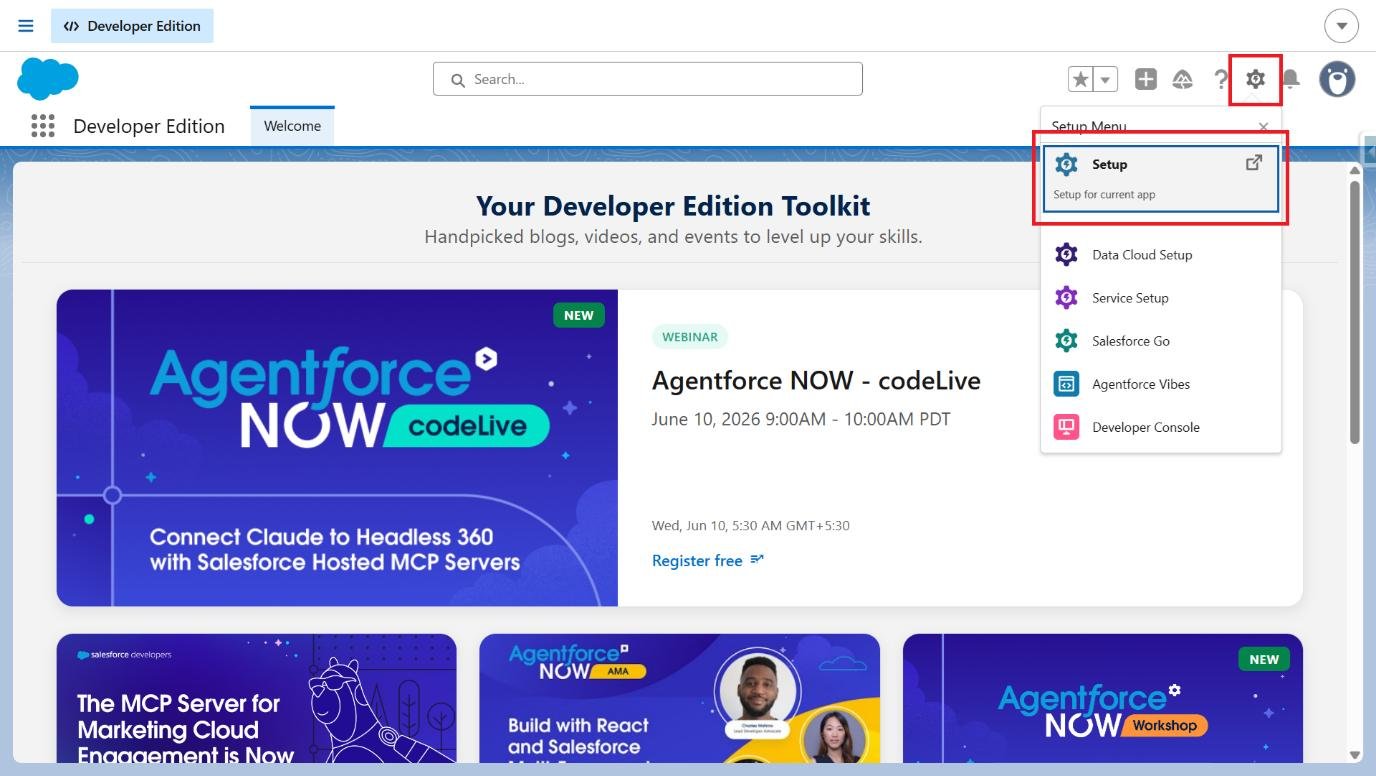
Task: Click the green Salesforce Go gear icon
Action: click(1066, 340)
